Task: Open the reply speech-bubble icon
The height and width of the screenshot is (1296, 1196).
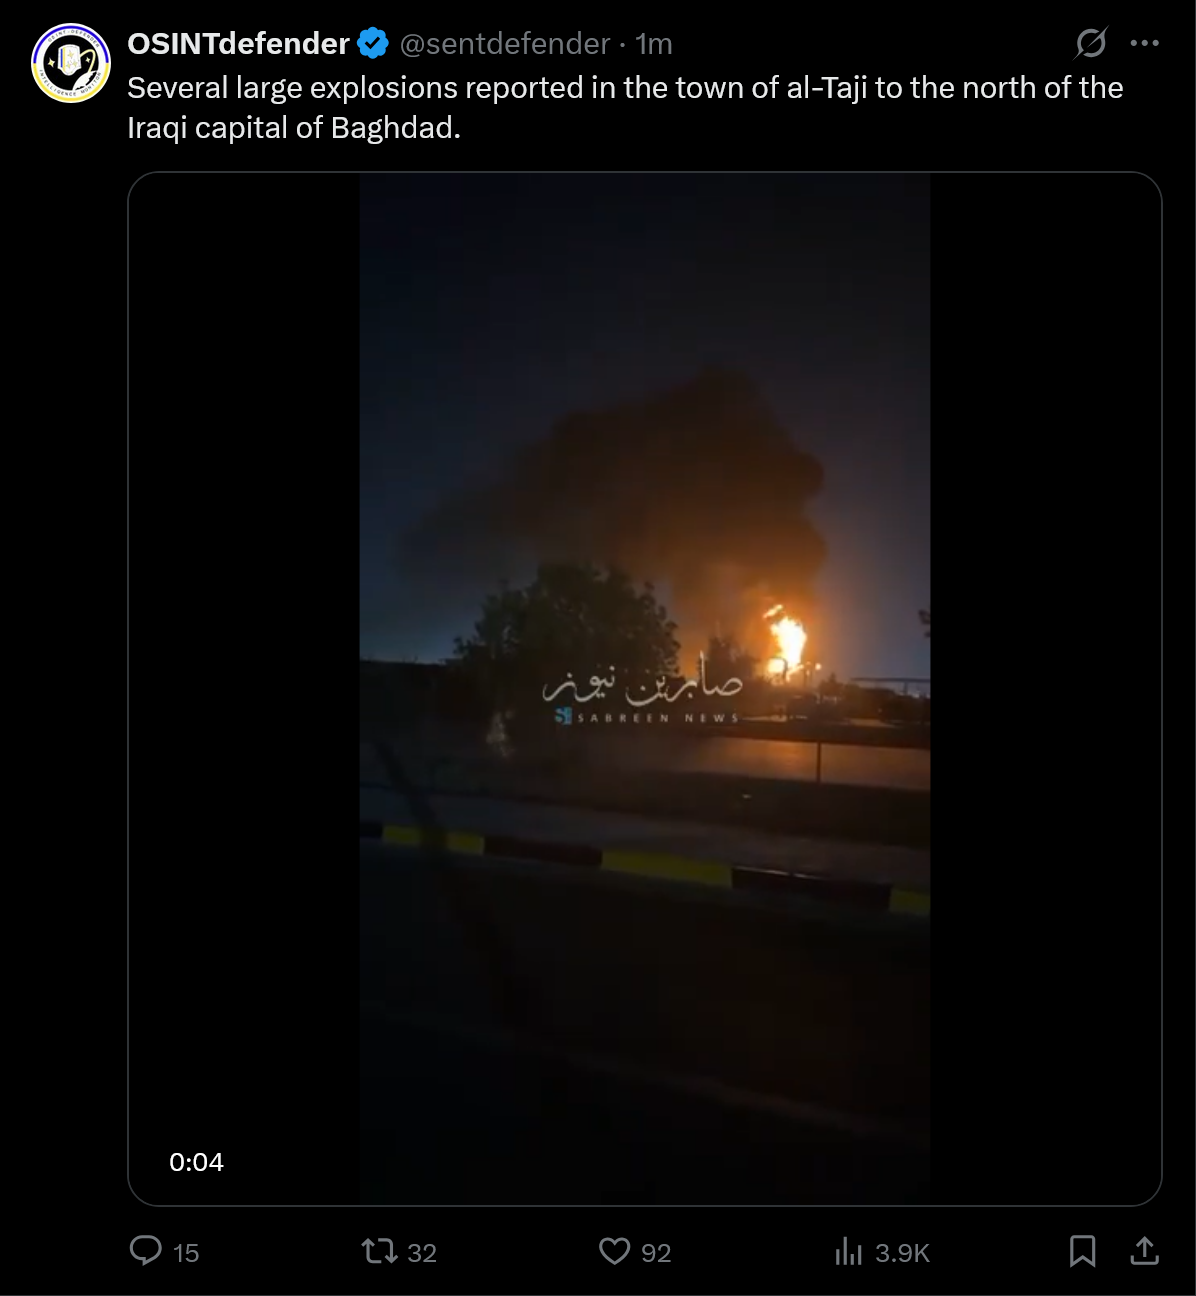Action: click(x=146, y=1251)
